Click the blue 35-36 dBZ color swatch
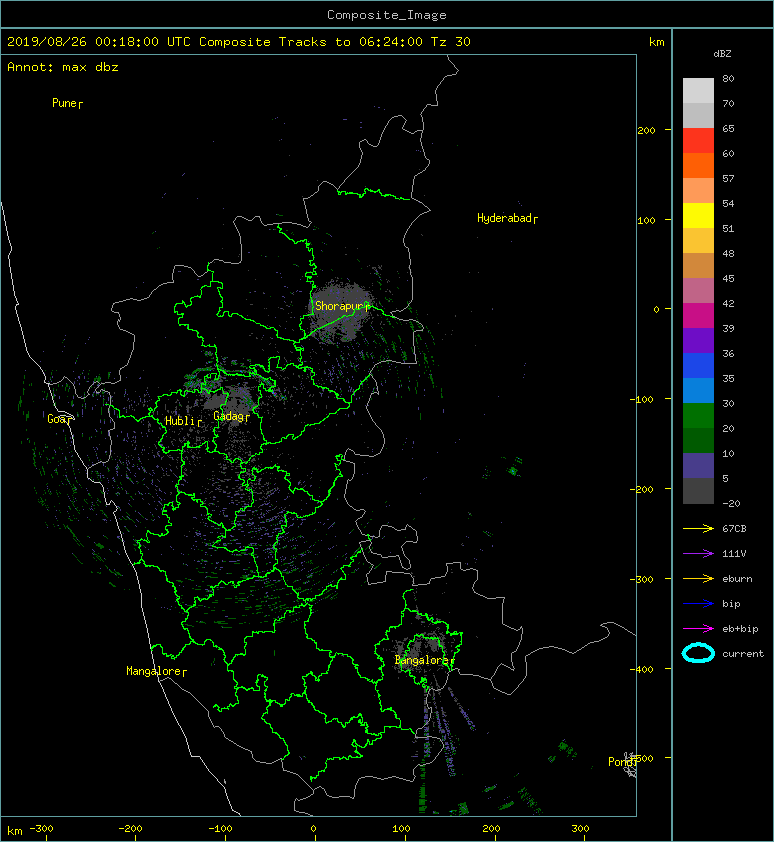The width and height of the screenshot is (774, 842). 698,366
